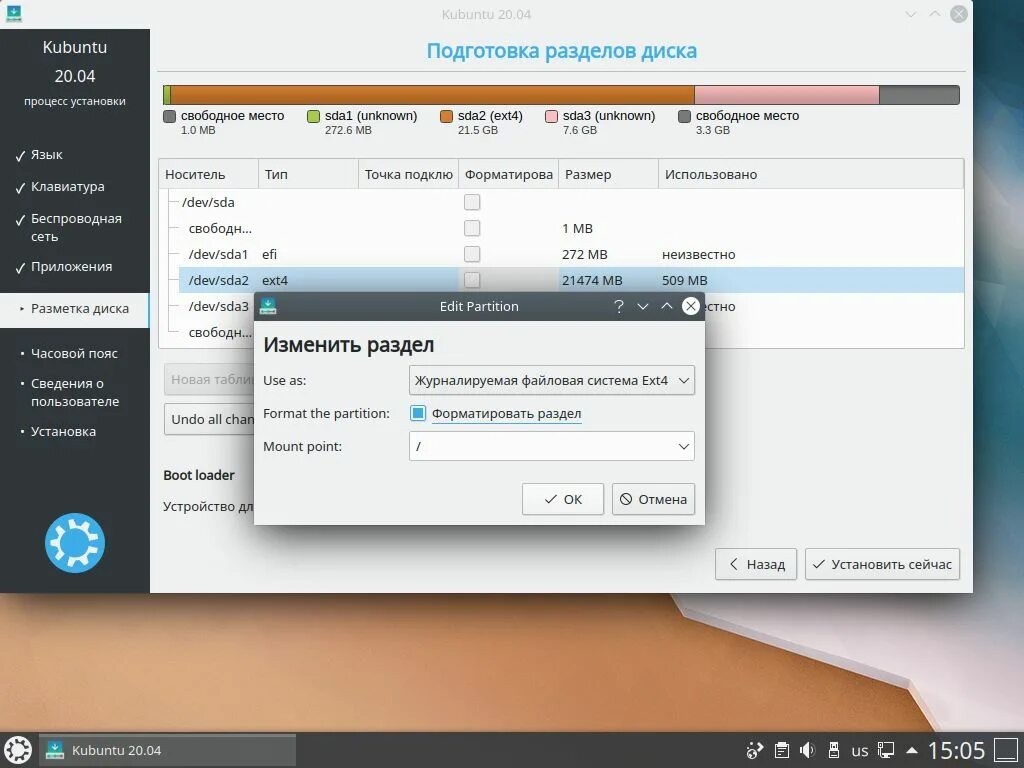Select the /dev/sda3 partition row
1024x768 pixels.
(x=219, y=306)
